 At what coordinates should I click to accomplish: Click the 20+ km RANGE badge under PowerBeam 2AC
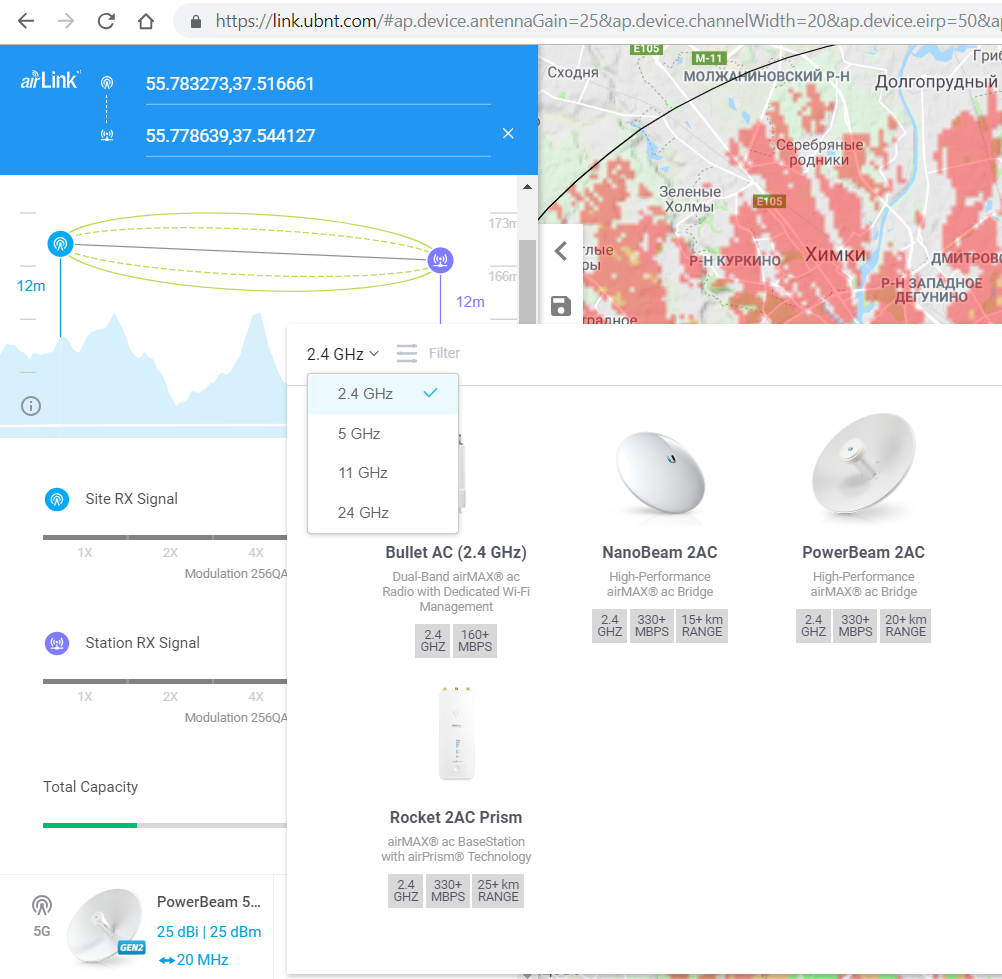tap(906, 626)
